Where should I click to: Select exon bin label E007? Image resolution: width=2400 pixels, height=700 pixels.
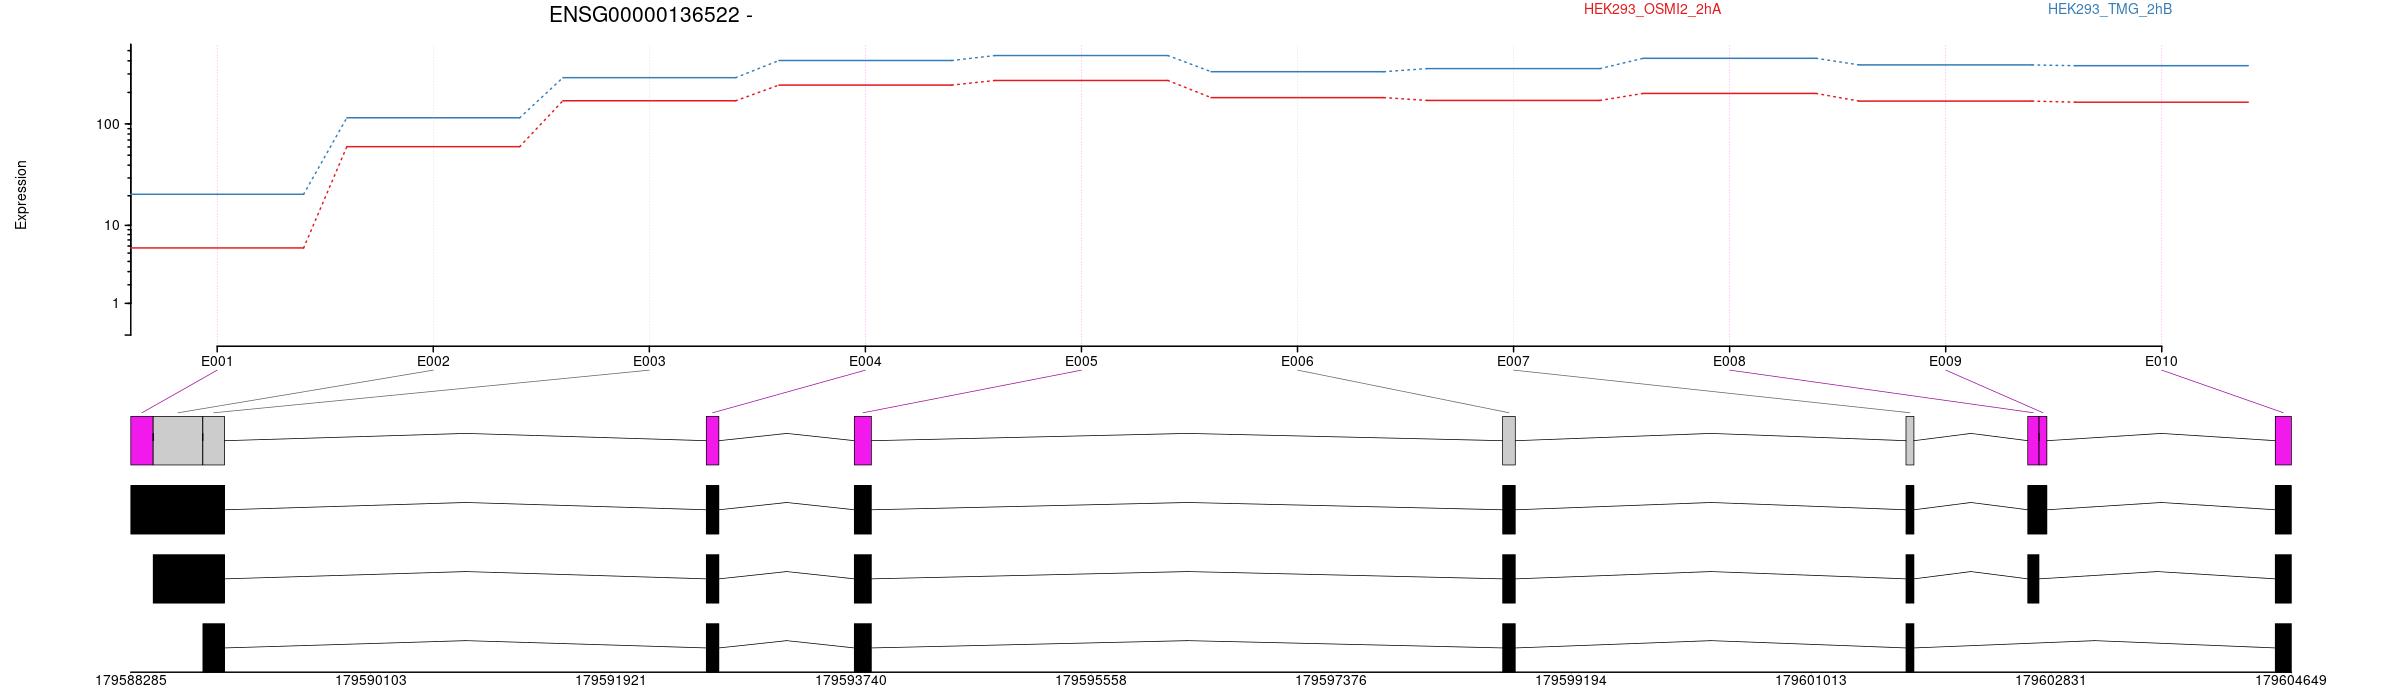1513,361
